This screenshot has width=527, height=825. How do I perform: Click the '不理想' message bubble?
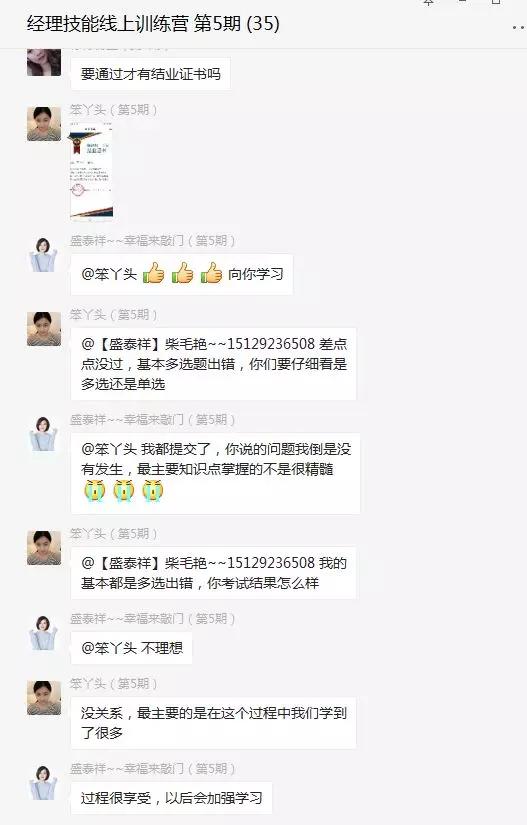click(x=131, y=648)
